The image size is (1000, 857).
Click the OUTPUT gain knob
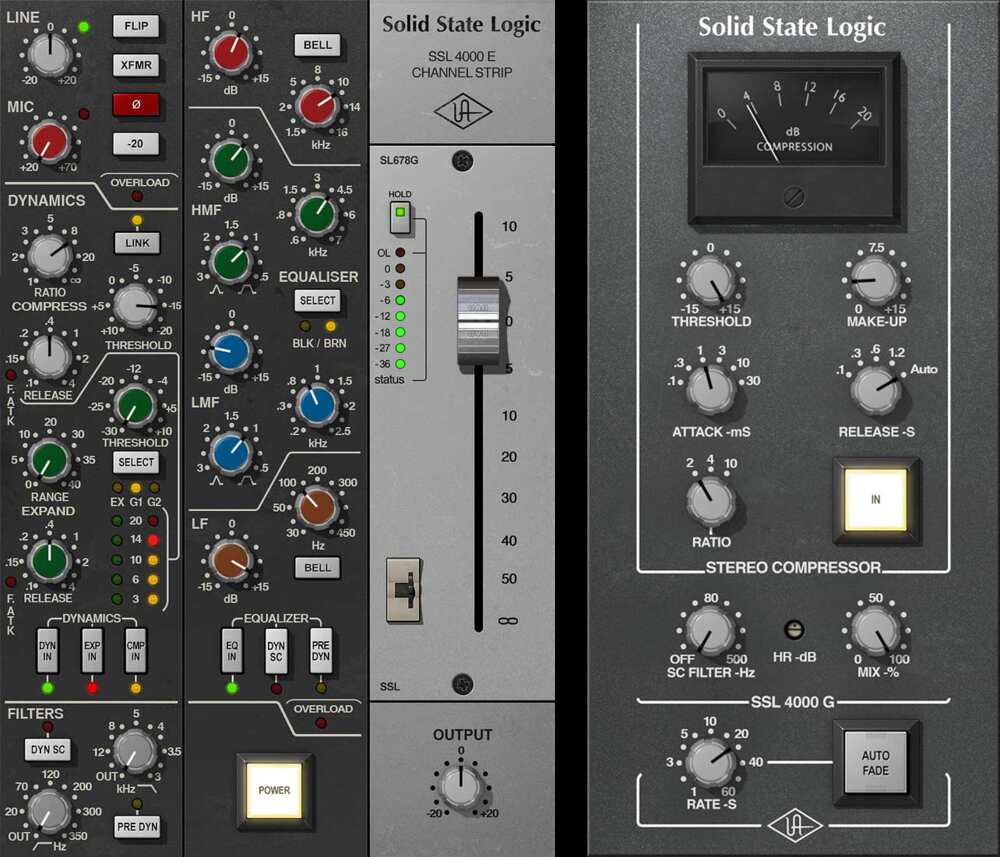pyautogui.click(x=461, y=784)
